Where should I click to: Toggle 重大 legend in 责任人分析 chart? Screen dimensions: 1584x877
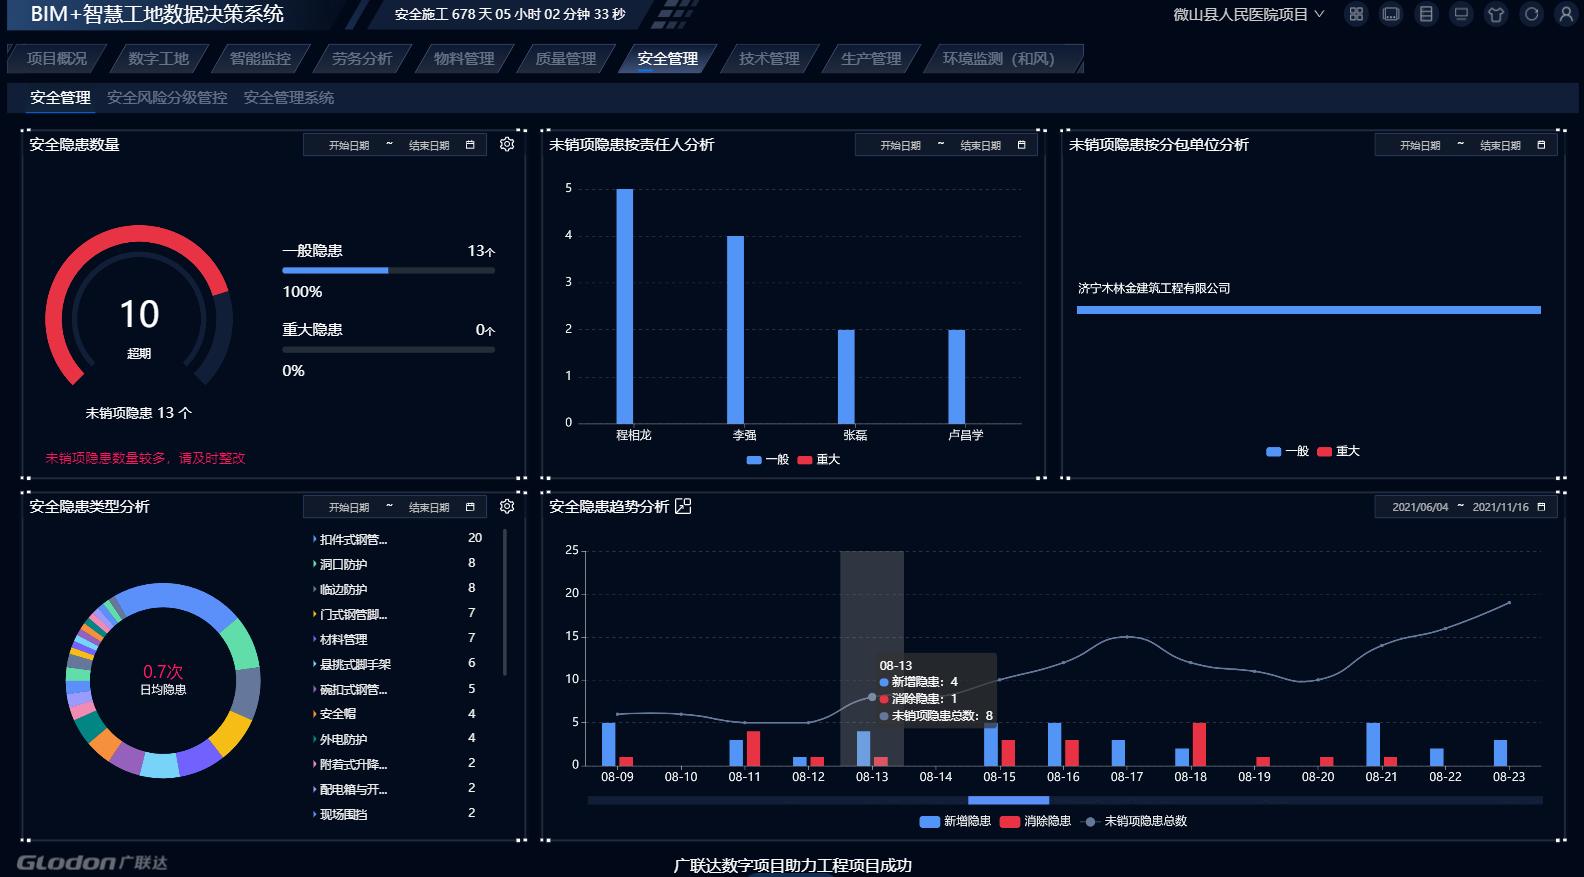click(x=819, y=460)
